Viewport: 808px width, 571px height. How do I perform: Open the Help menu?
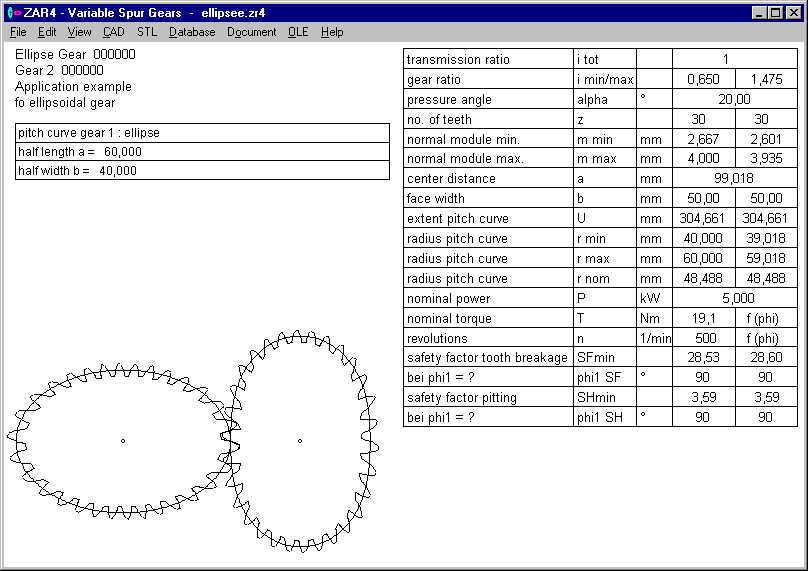tap(332, 32)
